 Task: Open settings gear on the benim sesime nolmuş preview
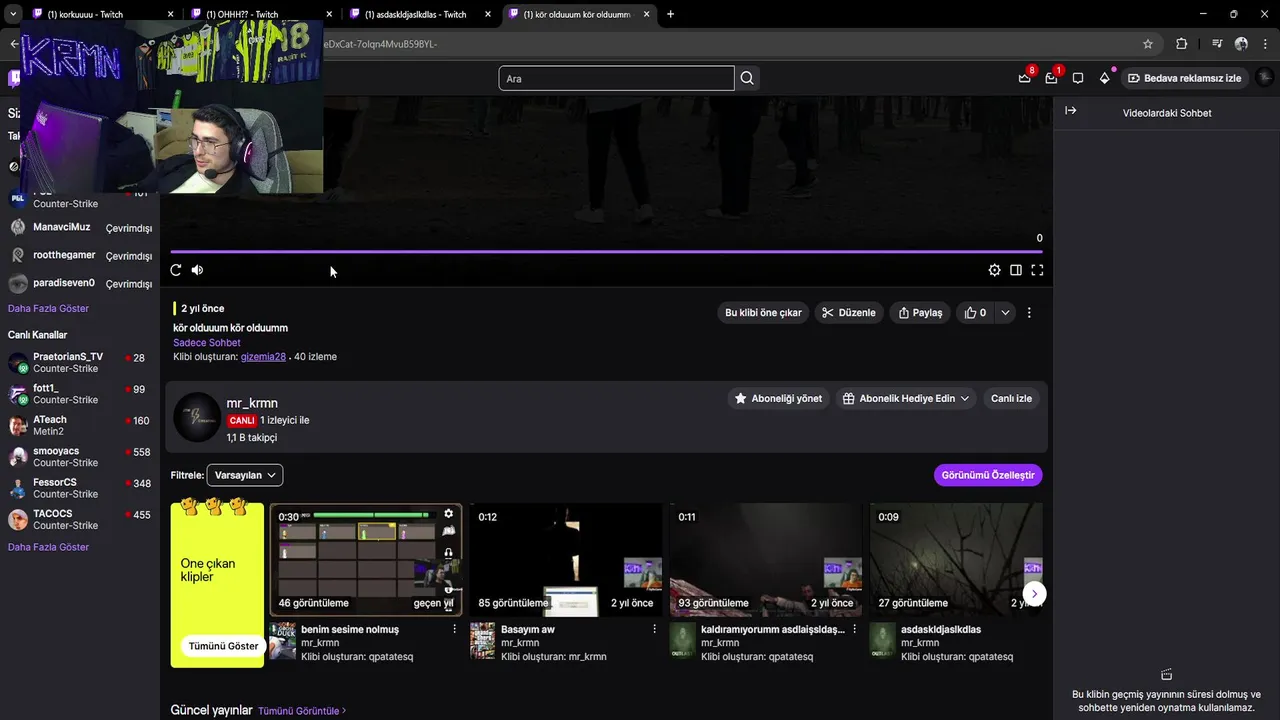click(x=448, y=514)
